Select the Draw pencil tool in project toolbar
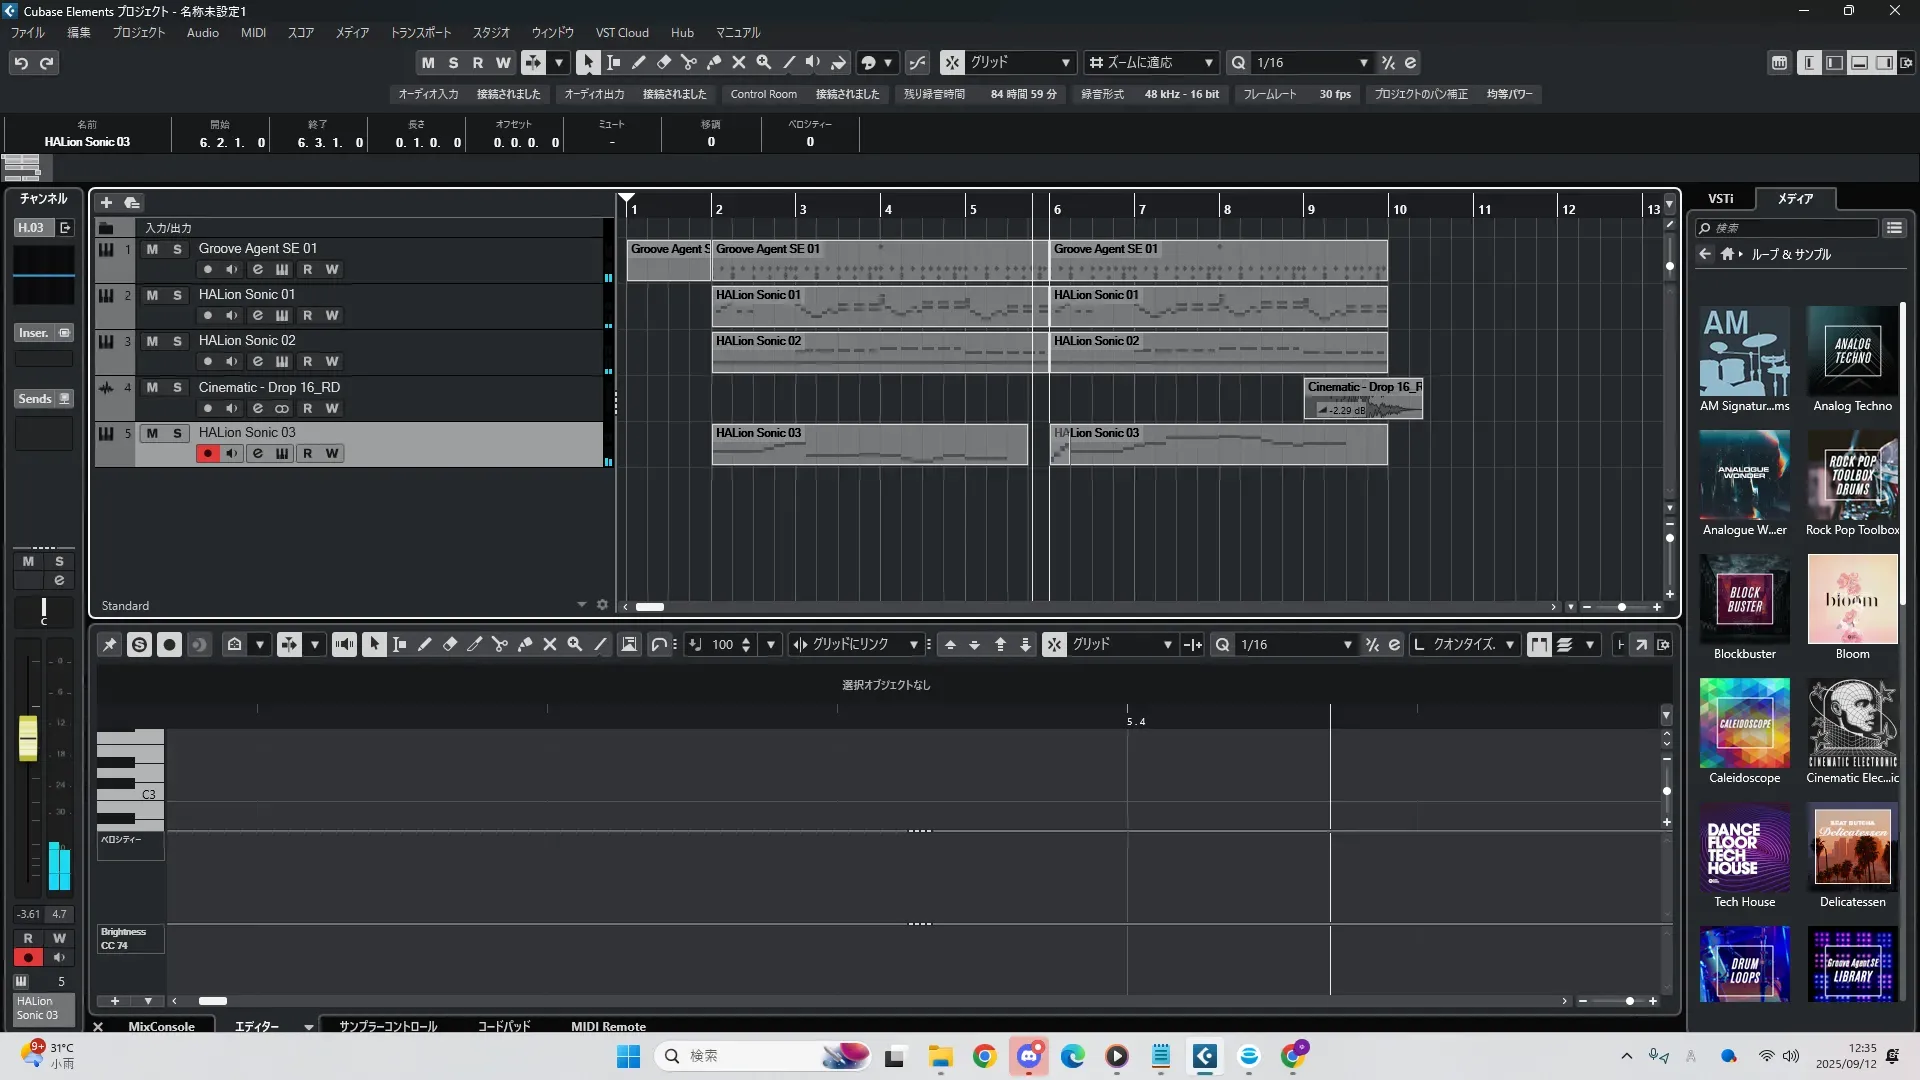Screen dimensions: 1920x1080 [x=639, y=62]
